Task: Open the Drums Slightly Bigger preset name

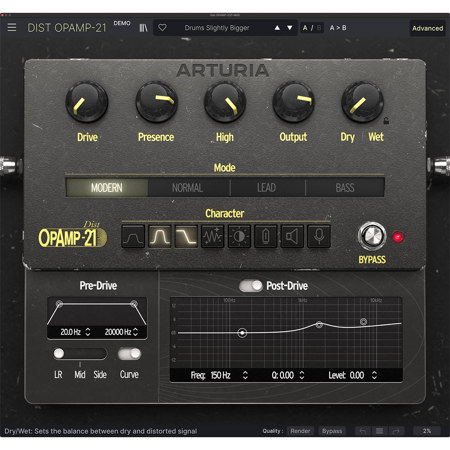Action: click(217, 28)
